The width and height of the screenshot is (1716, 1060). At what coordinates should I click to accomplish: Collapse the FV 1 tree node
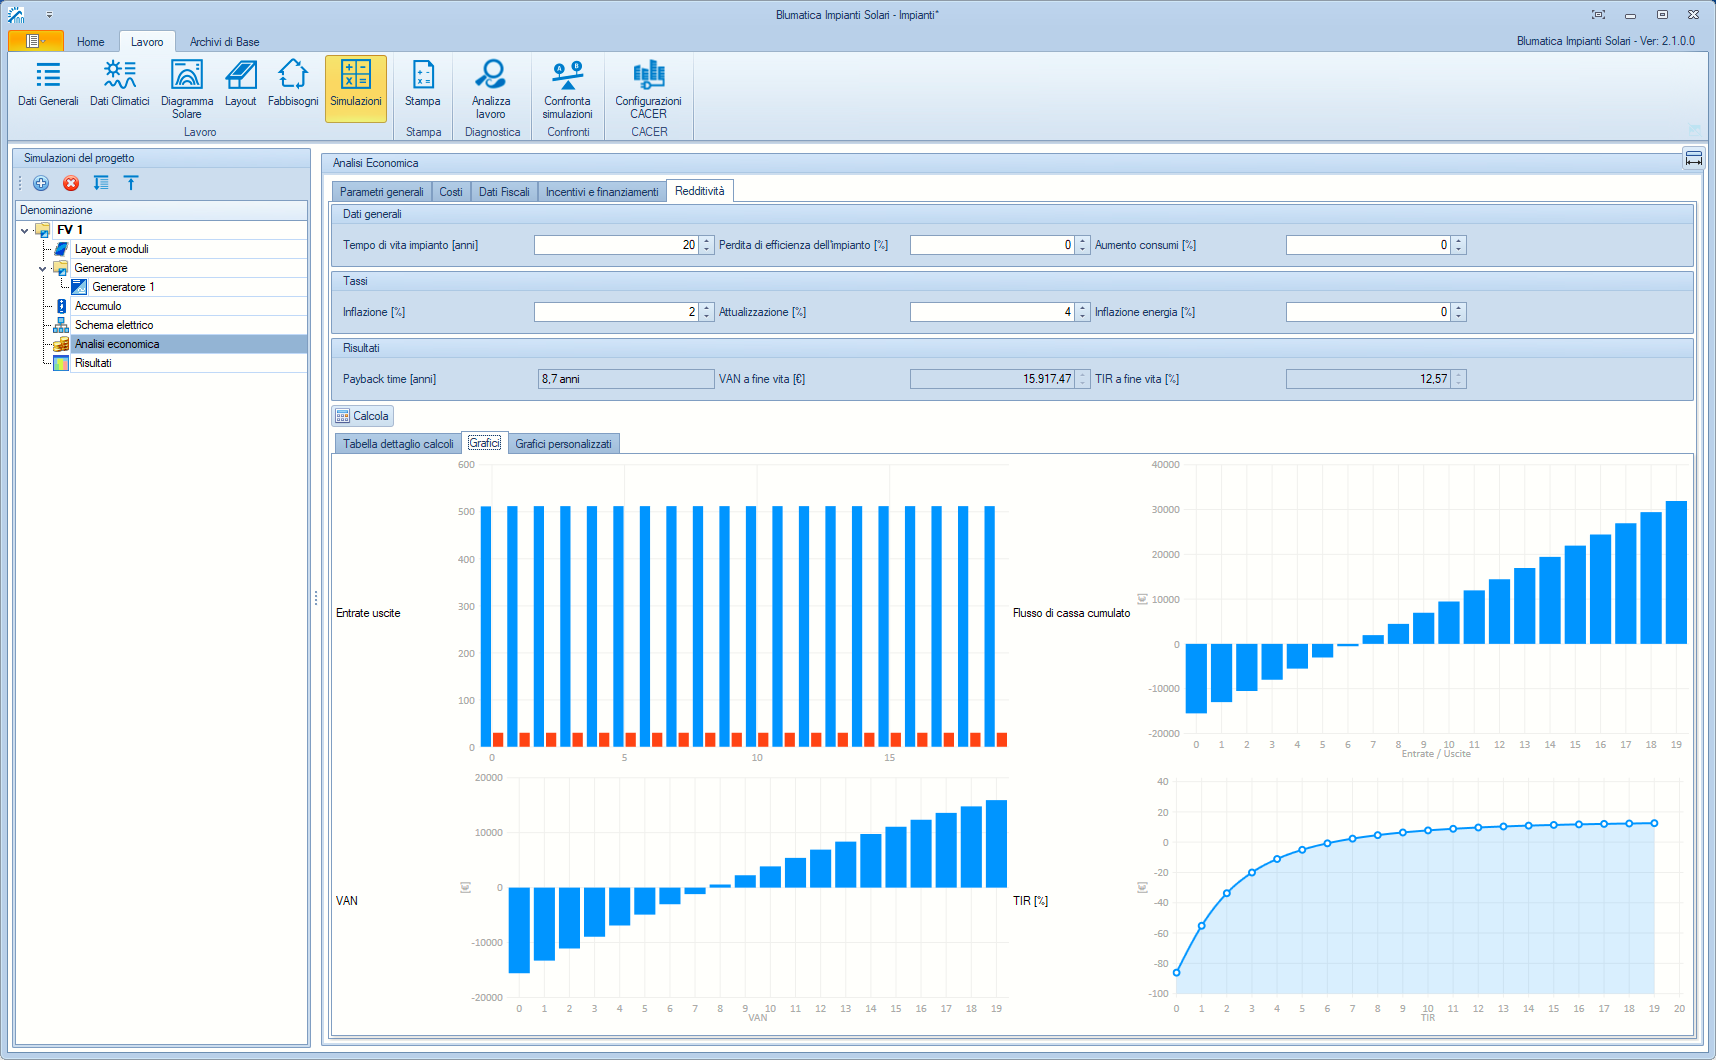(25, 230)
